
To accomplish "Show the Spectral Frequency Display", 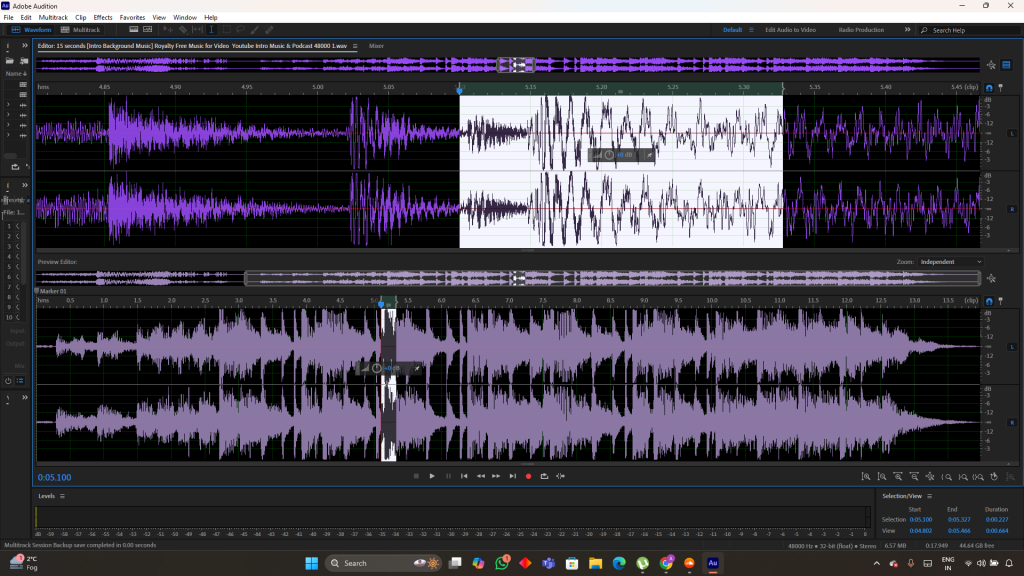I will (133, 30).
